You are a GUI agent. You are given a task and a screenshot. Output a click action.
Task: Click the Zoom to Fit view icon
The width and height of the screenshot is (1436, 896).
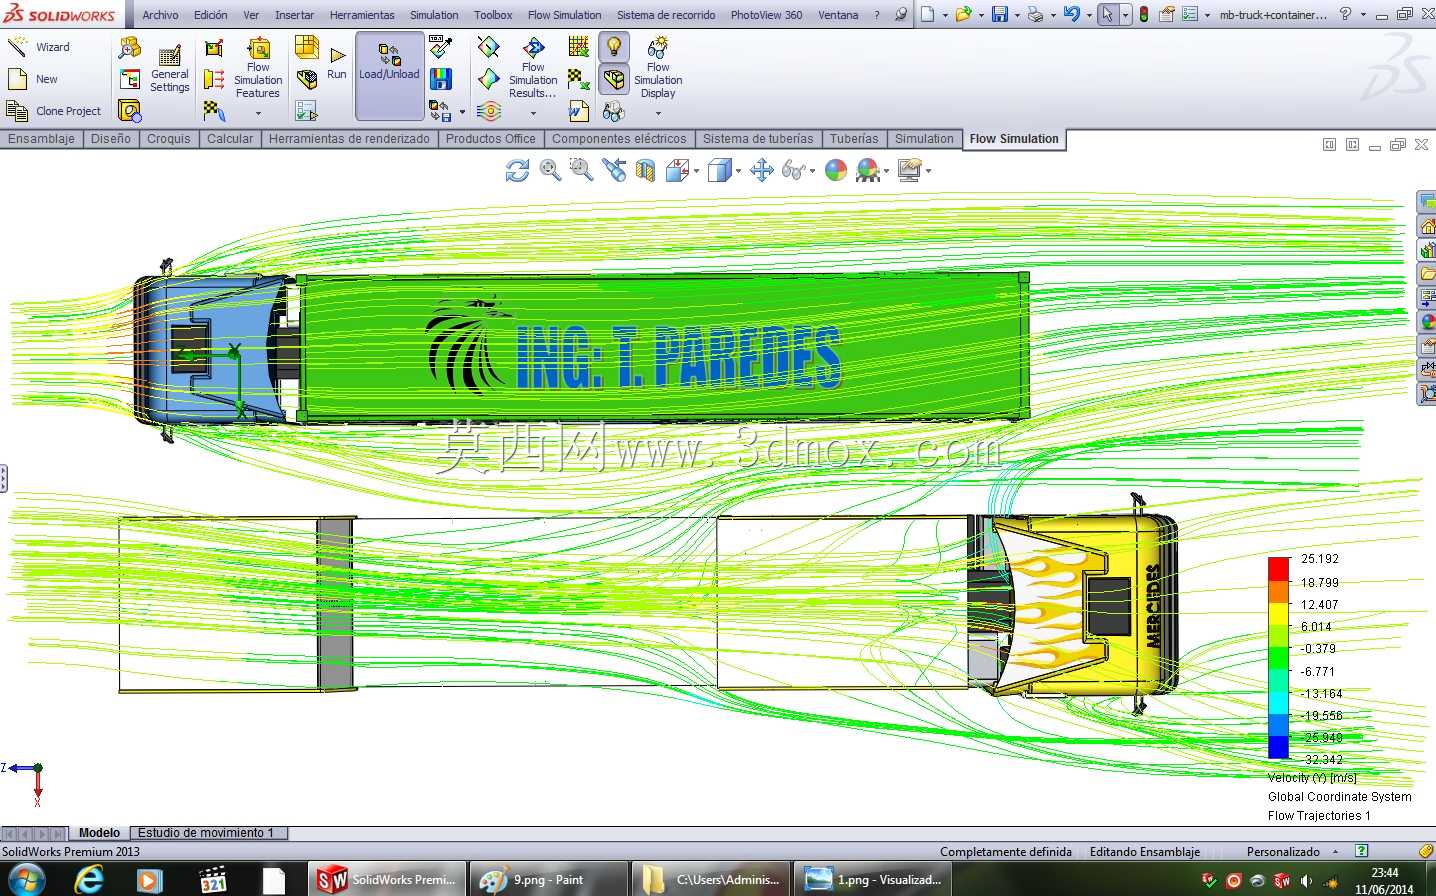[550, 171]
